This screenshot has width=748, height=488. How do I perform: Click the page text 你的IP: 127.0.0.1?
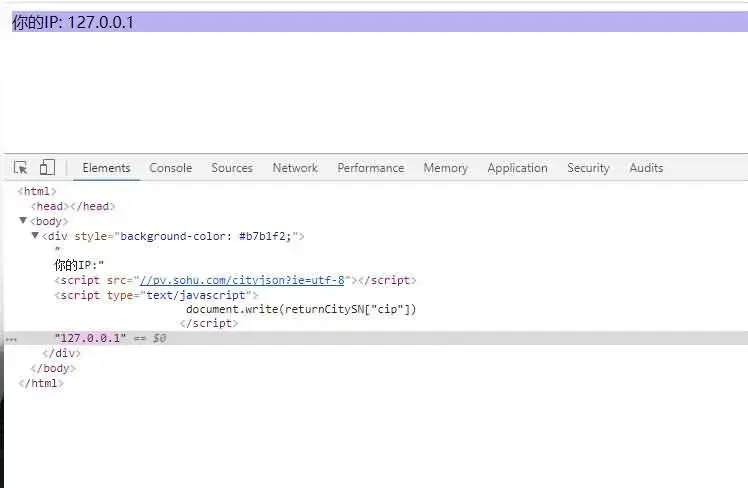click(x=73, y=22)
